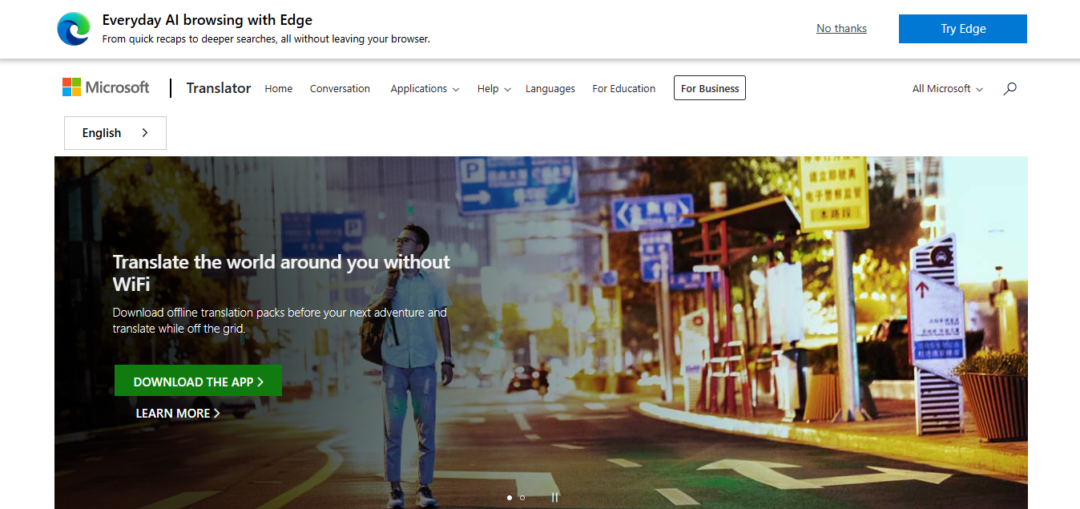Open the English language selector
This screenshot has height=509, width=1080.
(115, 133)
